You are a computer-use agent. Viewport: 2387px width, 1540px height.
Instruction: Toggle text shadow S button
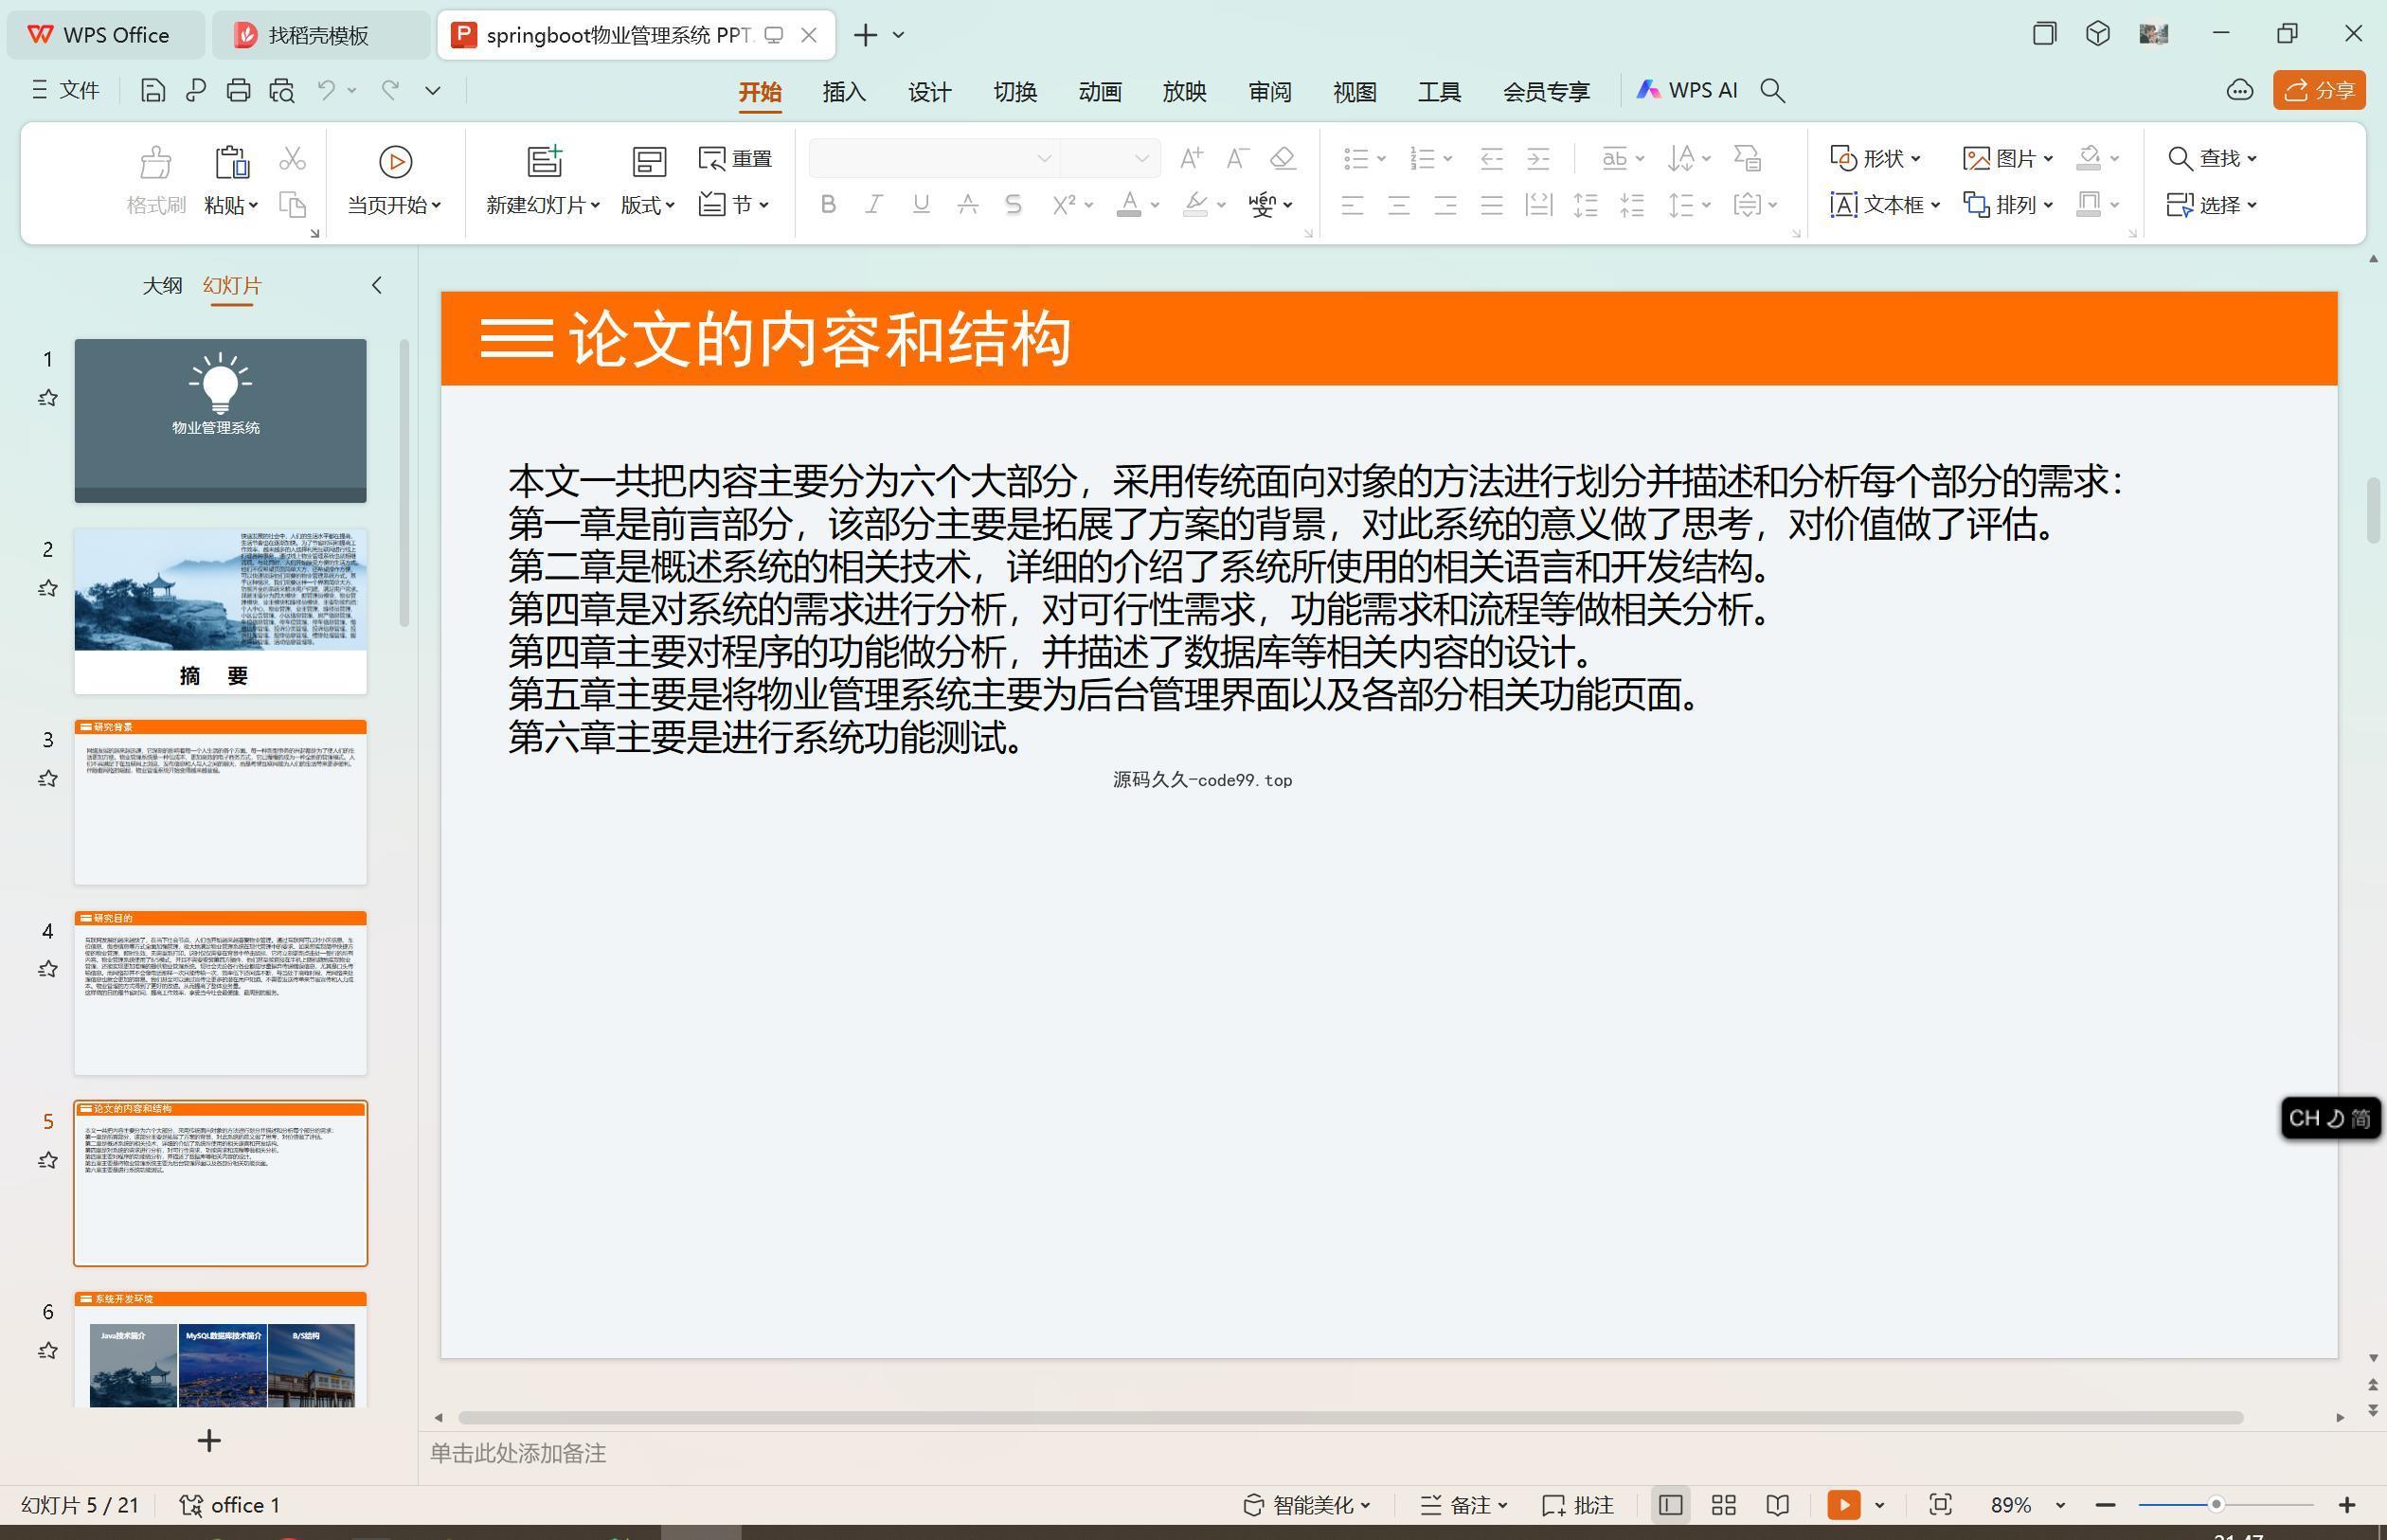click(1013, 205)
